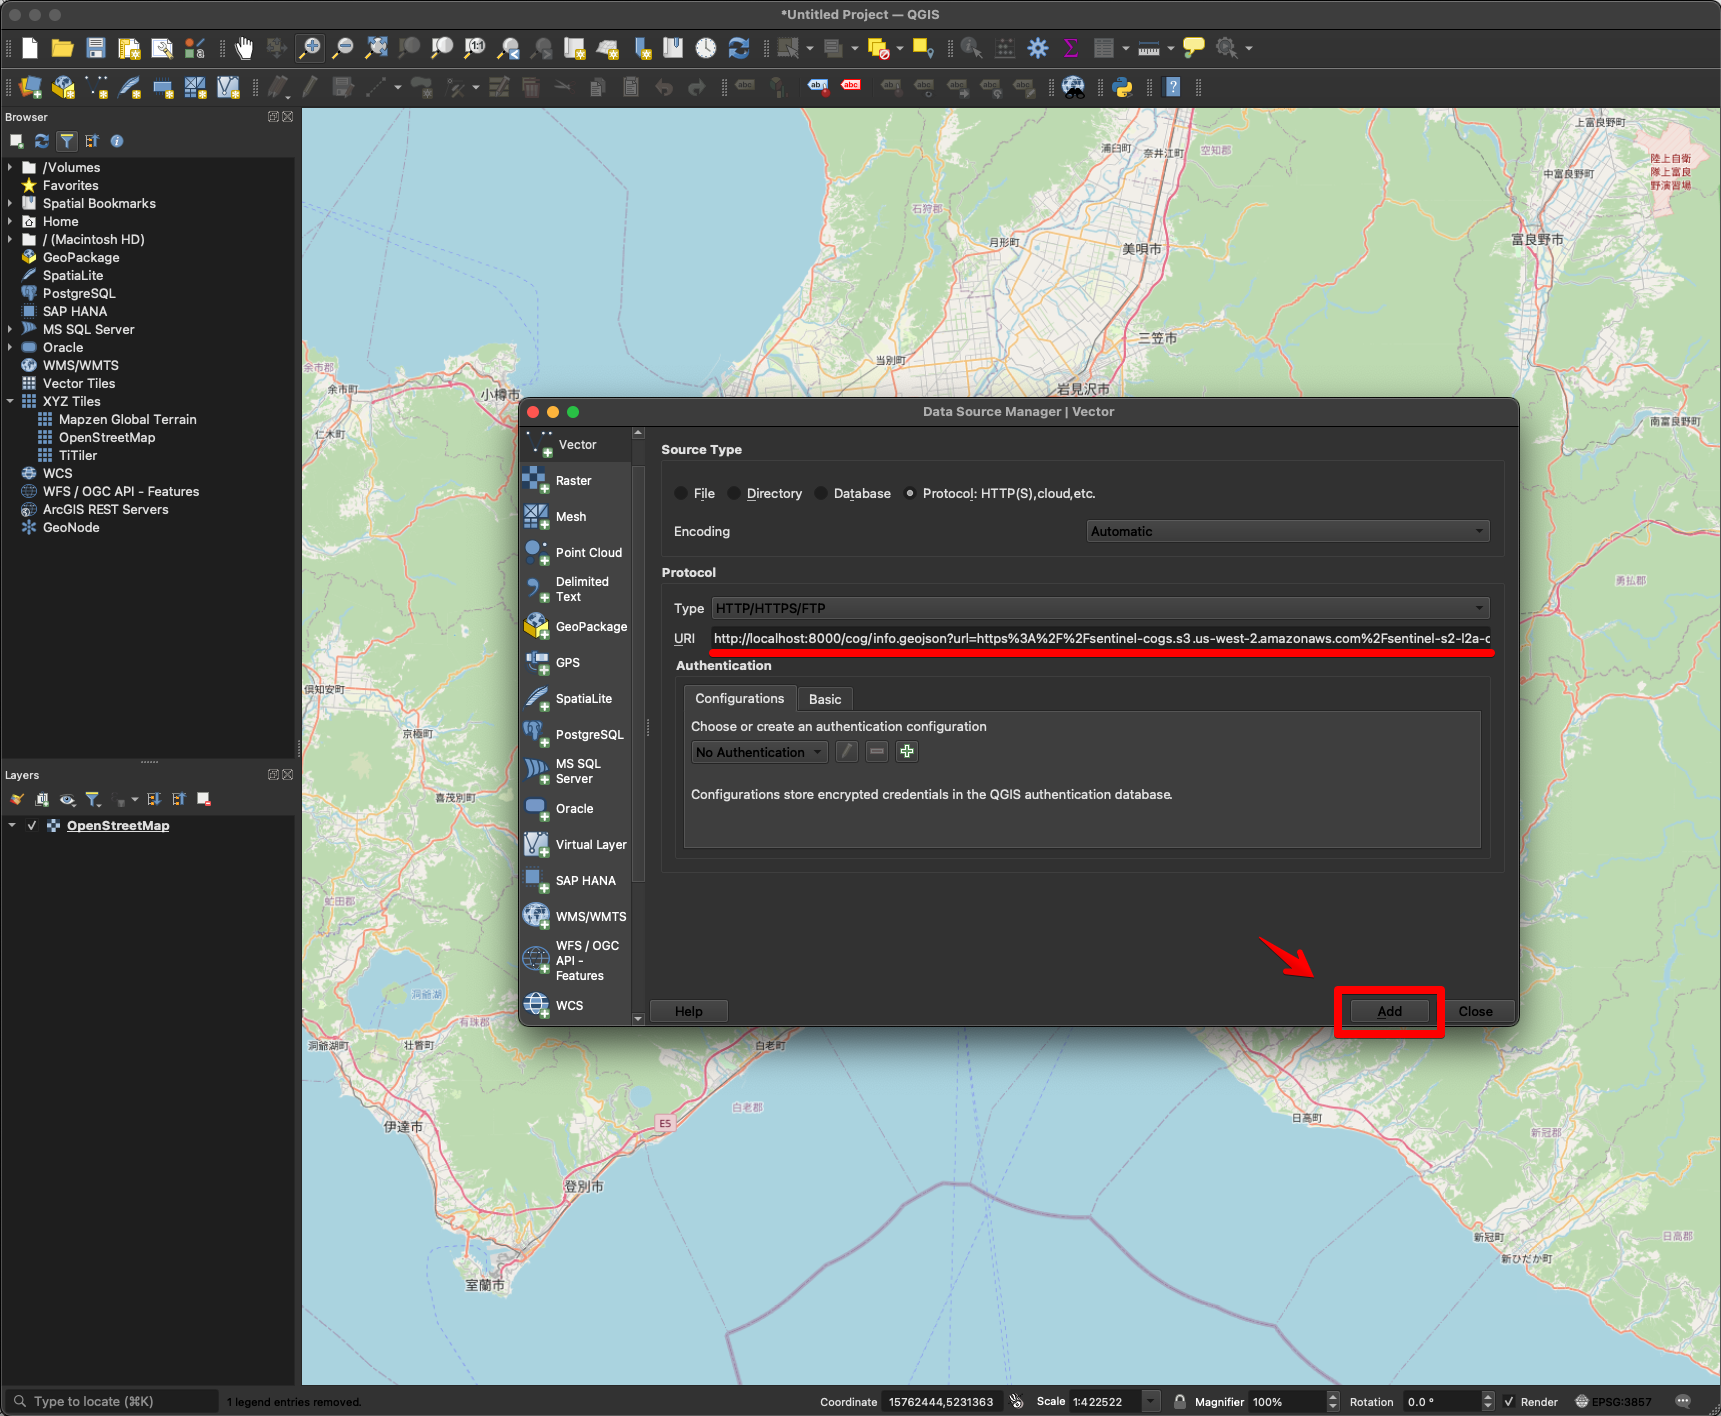
Task: Click the Statistical Summary sigma icon
Action: pyautogui.click(x=1071, y=48)
